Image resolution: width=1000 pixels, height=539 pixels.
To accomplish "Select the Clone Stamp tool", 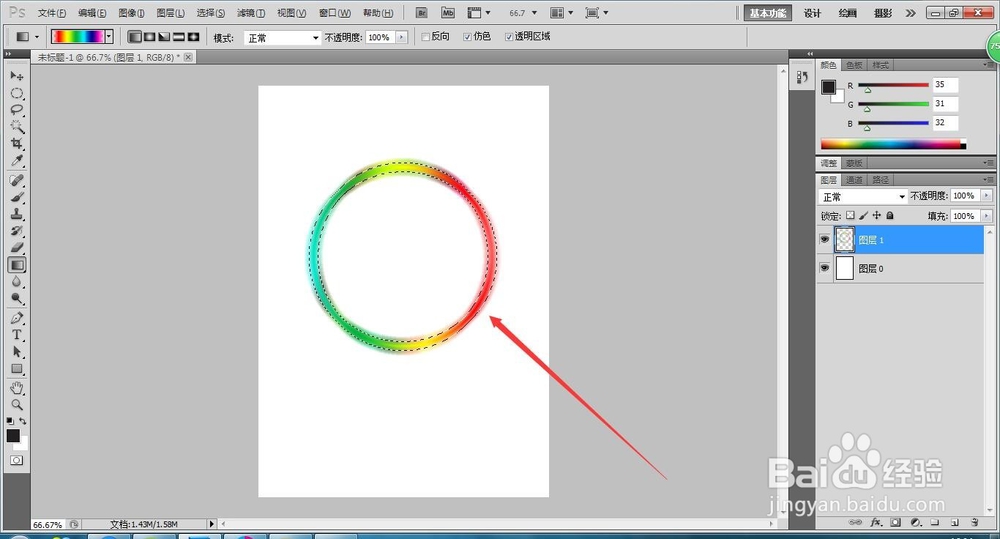I will (17, 214).
